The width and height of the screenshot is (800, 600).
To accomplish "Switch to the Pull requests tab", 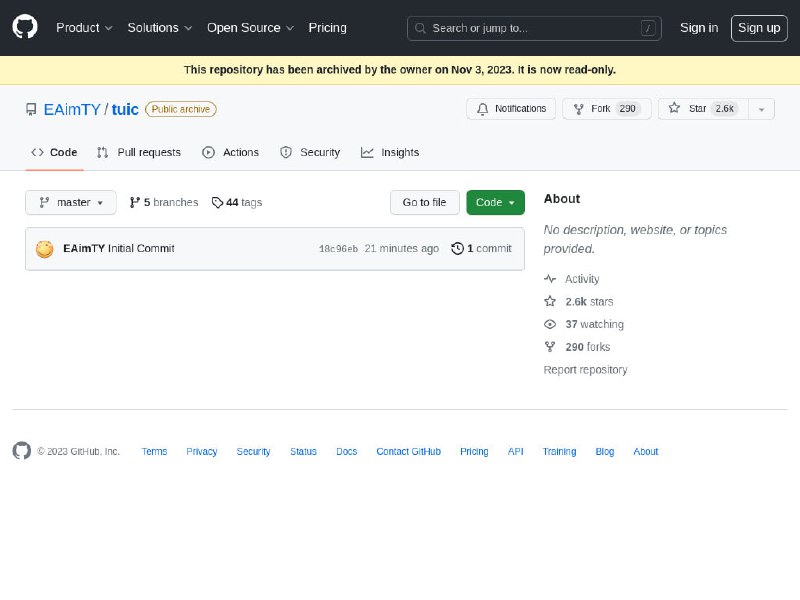I will pos(139,153).
